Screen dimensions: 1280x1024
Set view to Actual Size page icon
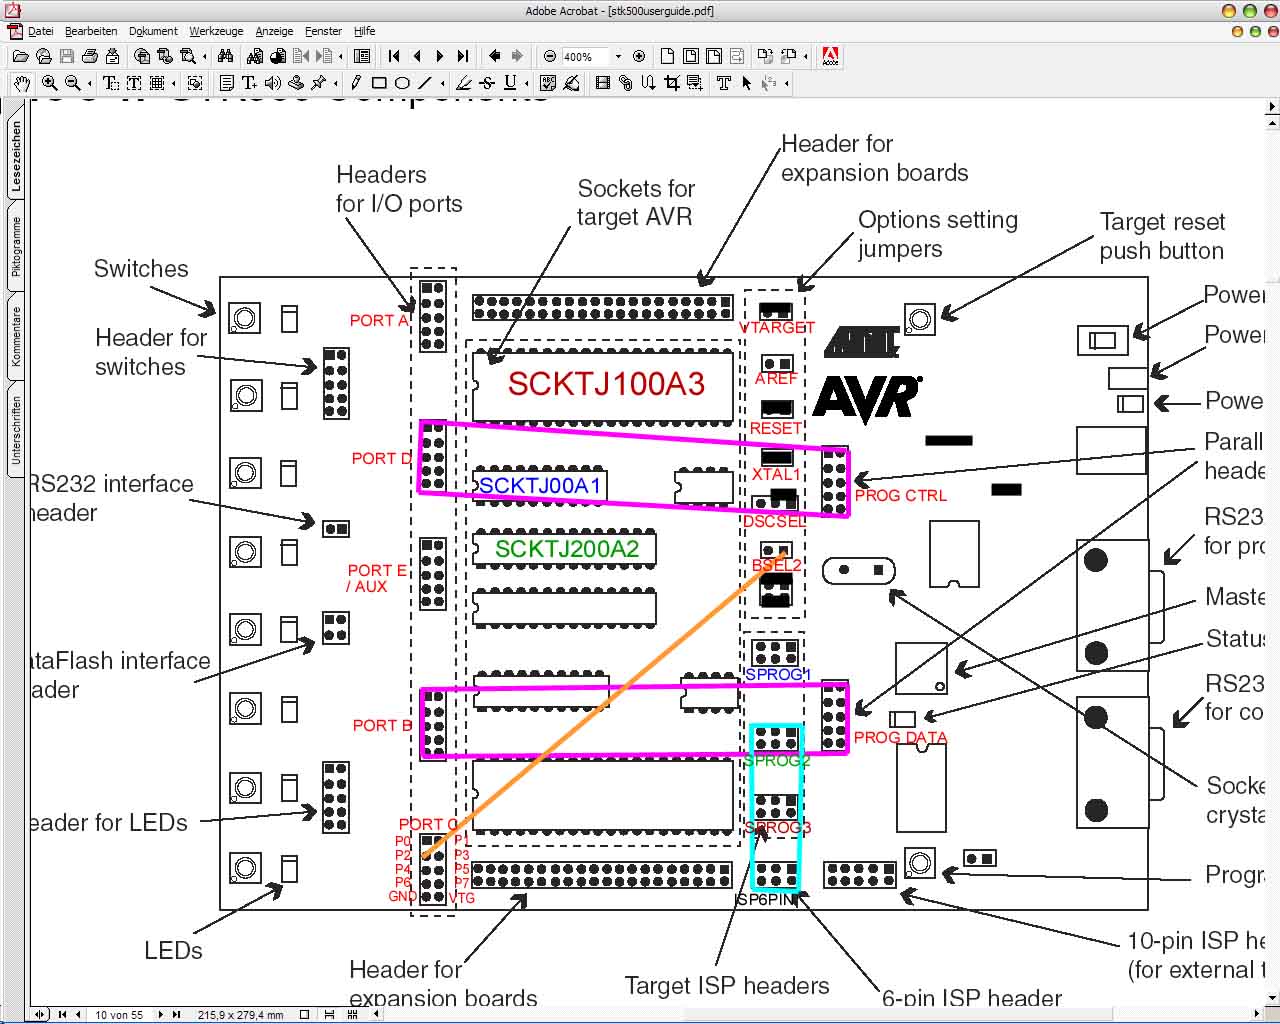[667, 56]
